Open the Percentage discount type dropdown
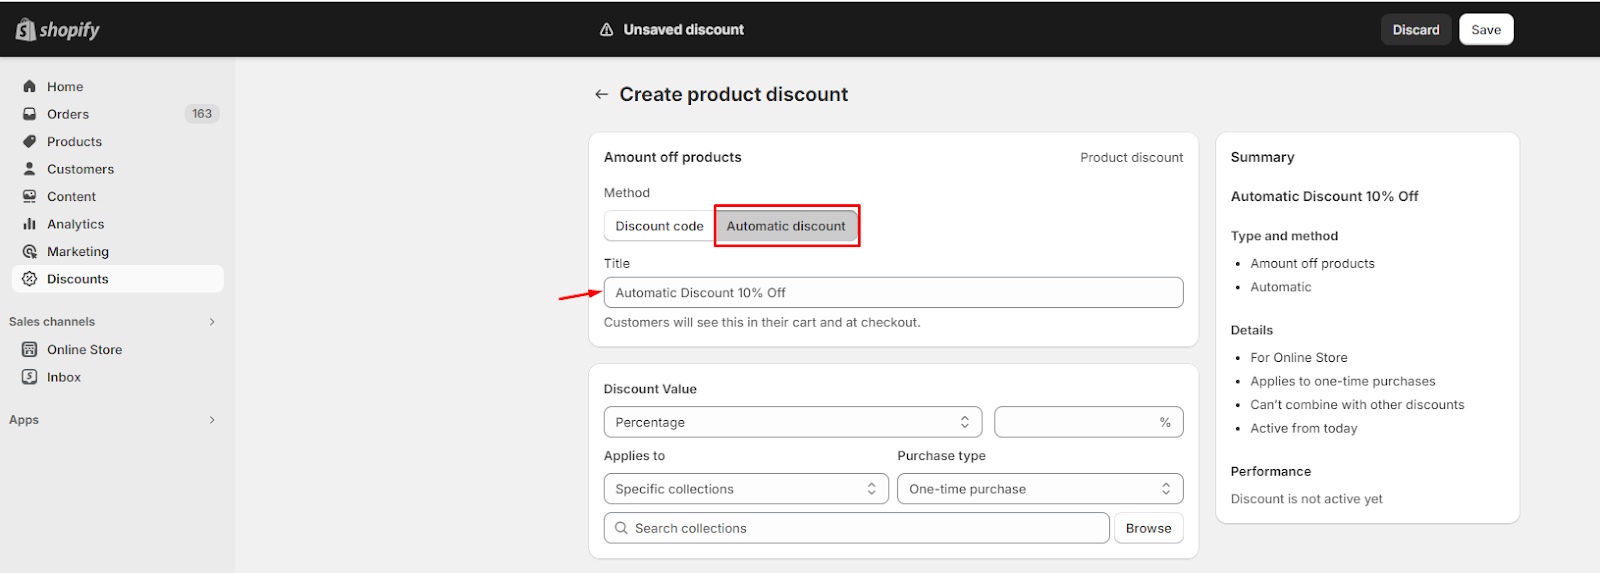The height and width of the screenshot is (573, 1600). 793,422
